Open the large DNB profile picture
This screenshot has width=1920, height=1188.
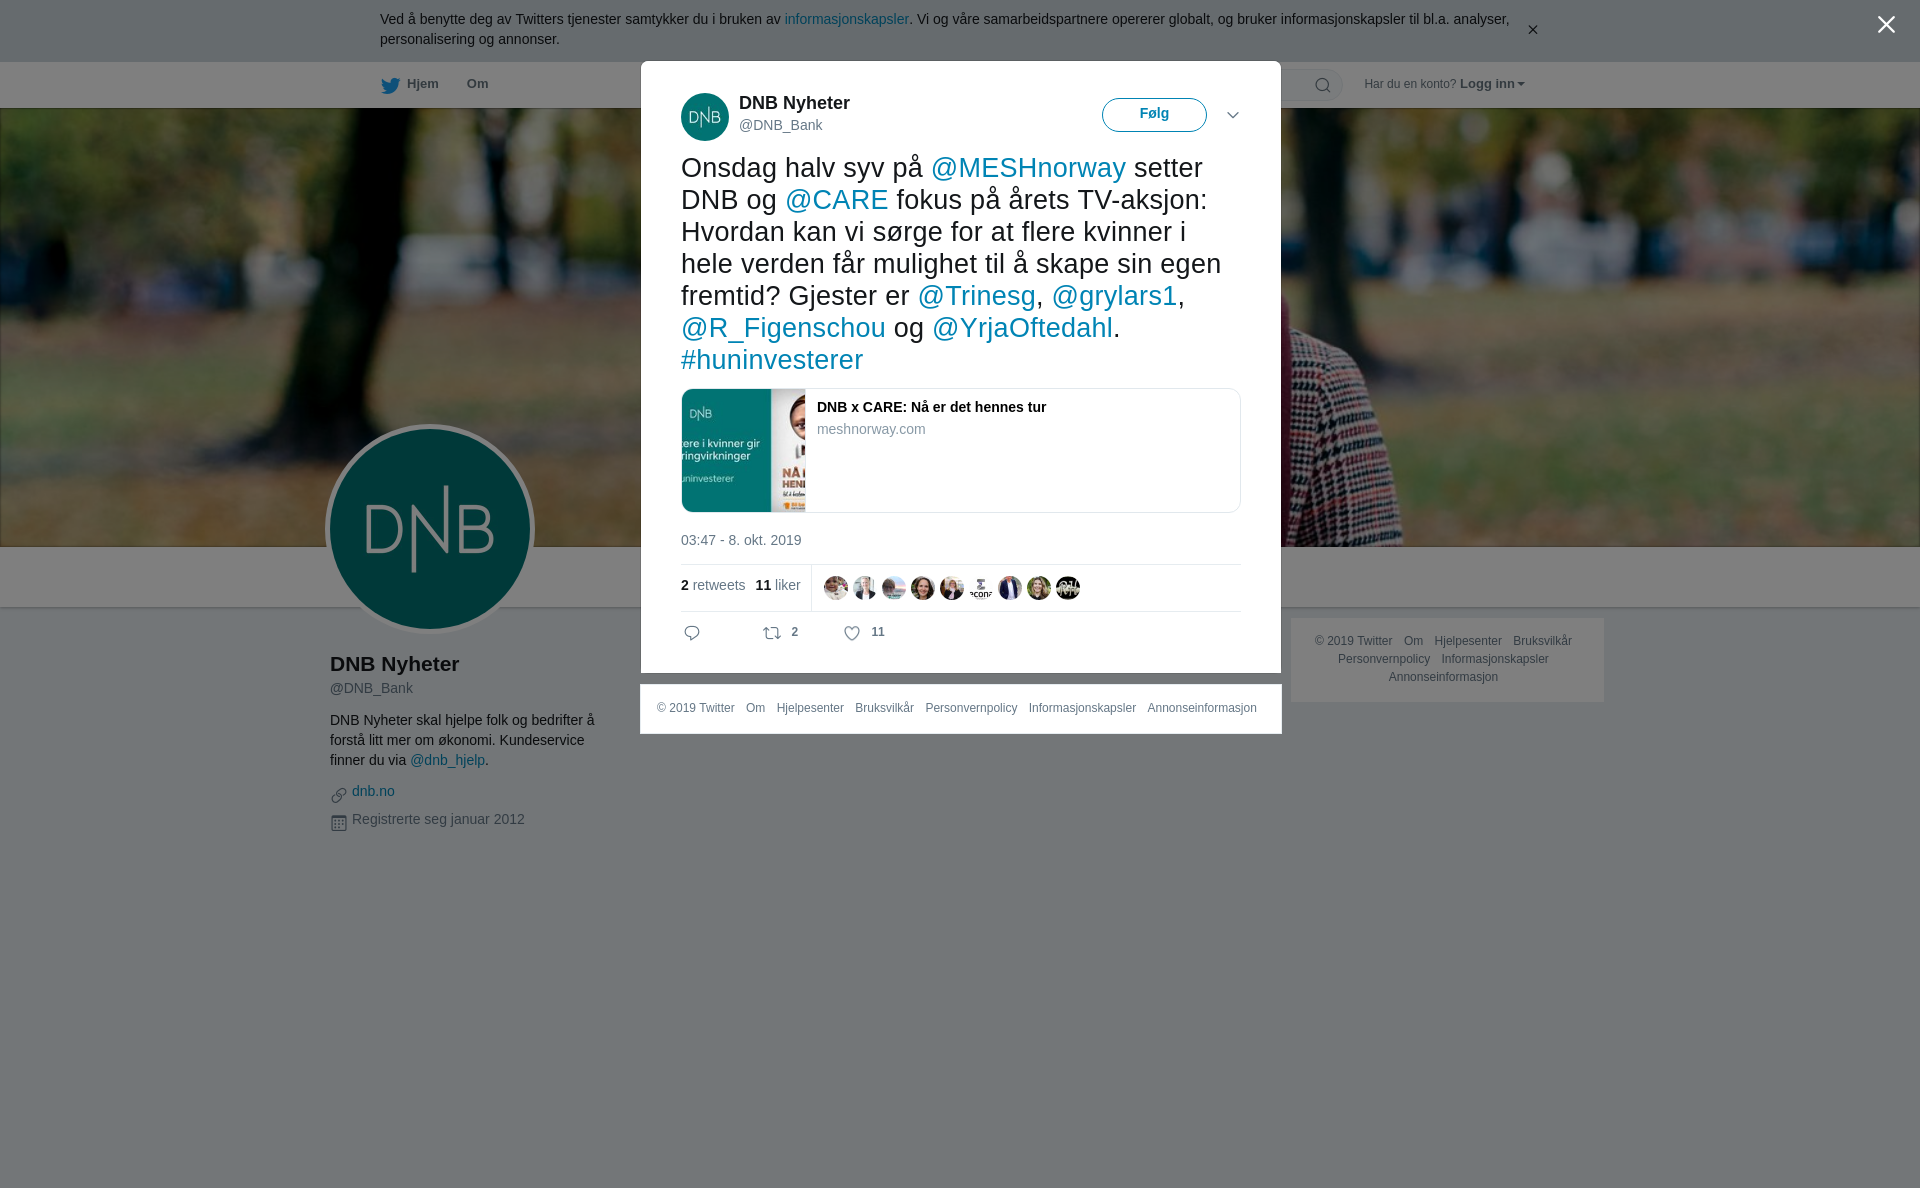coord(430,529)
